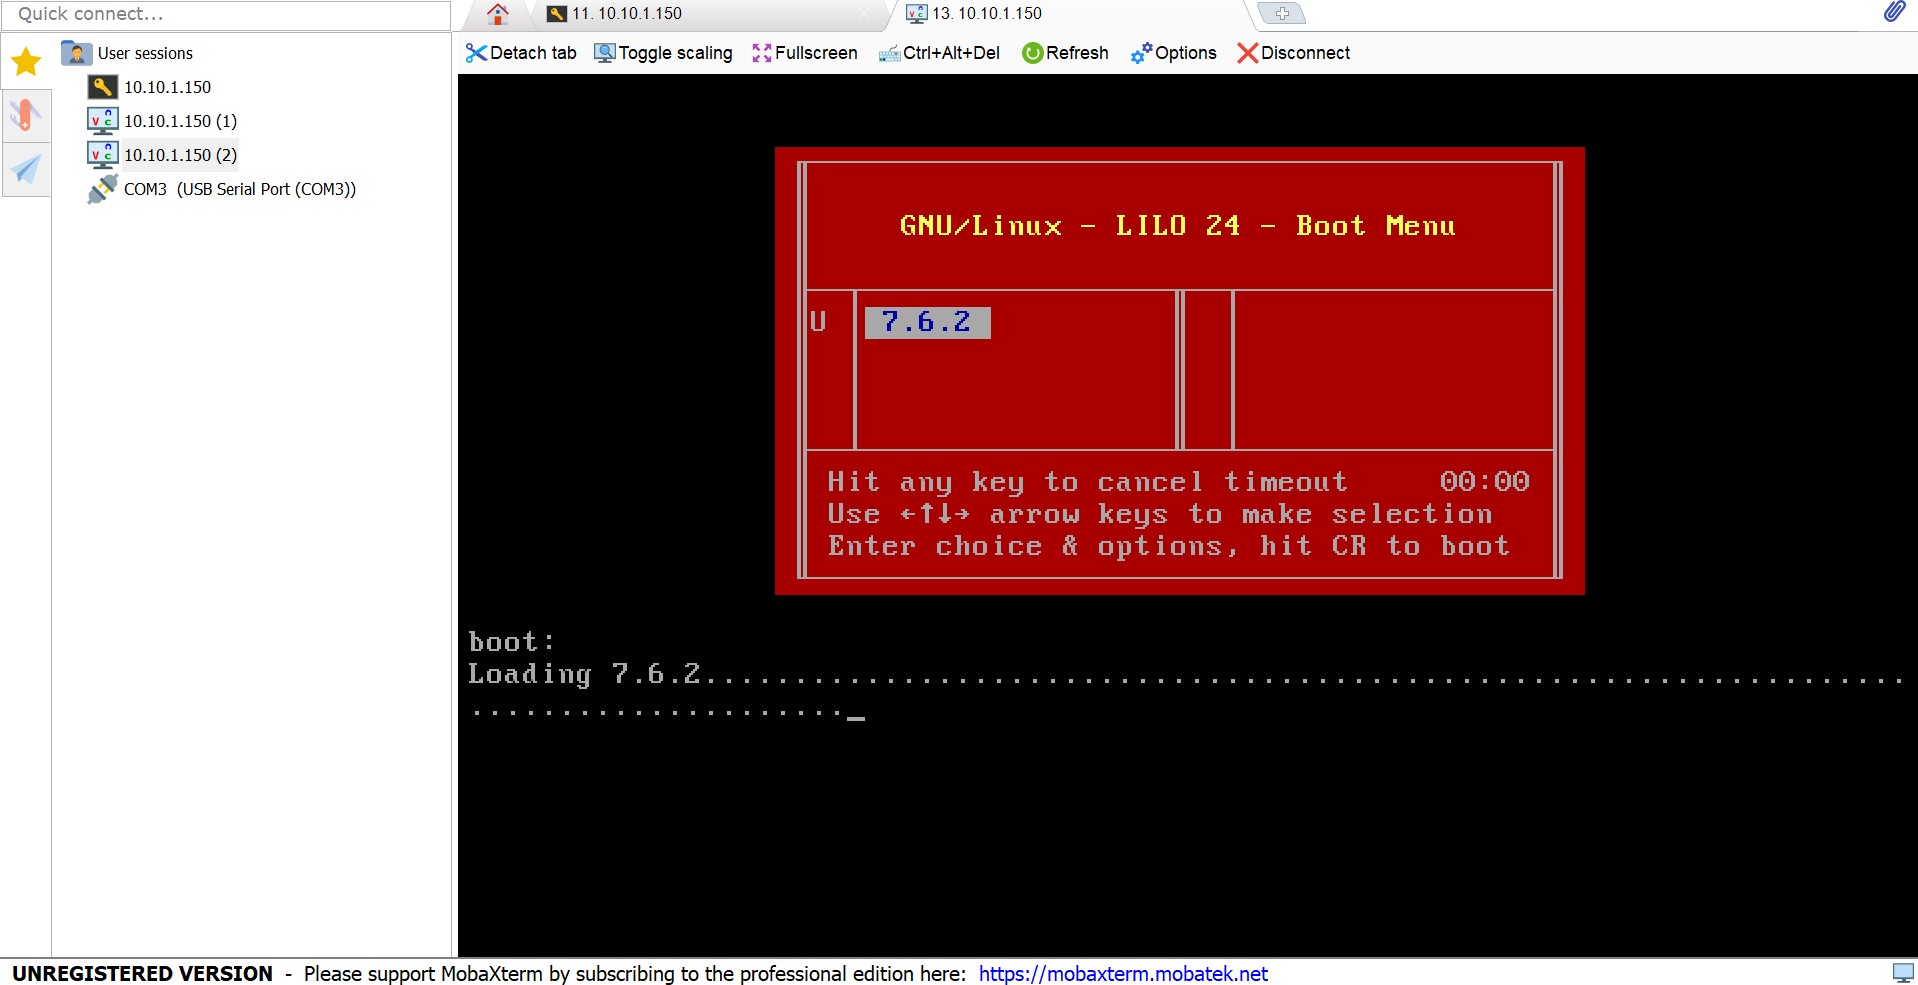This screenshot has width=1918, height=985.
Task: Disconnect the current VNC session
Action: [x=1293, y=53]
